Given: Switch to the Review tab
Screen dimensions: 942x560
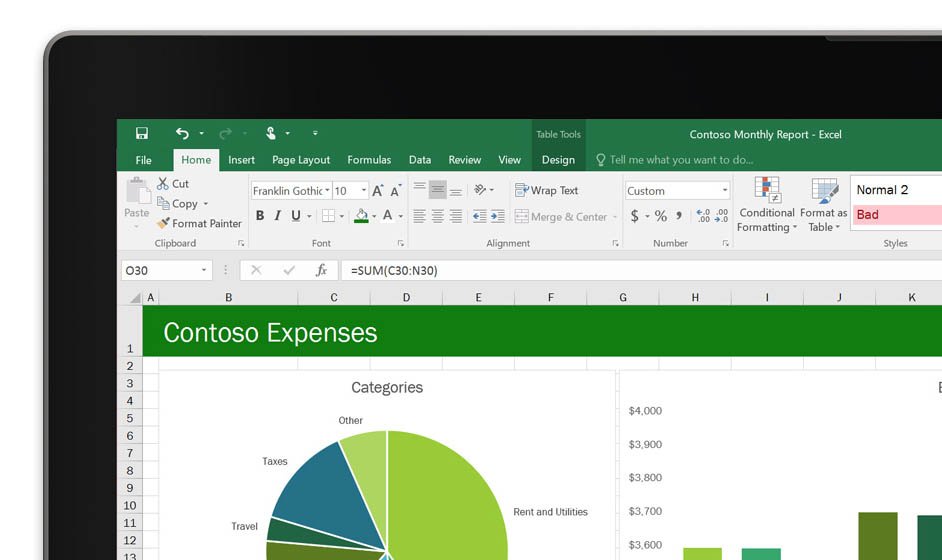Looking at the screenshot, I should [464, 160].
